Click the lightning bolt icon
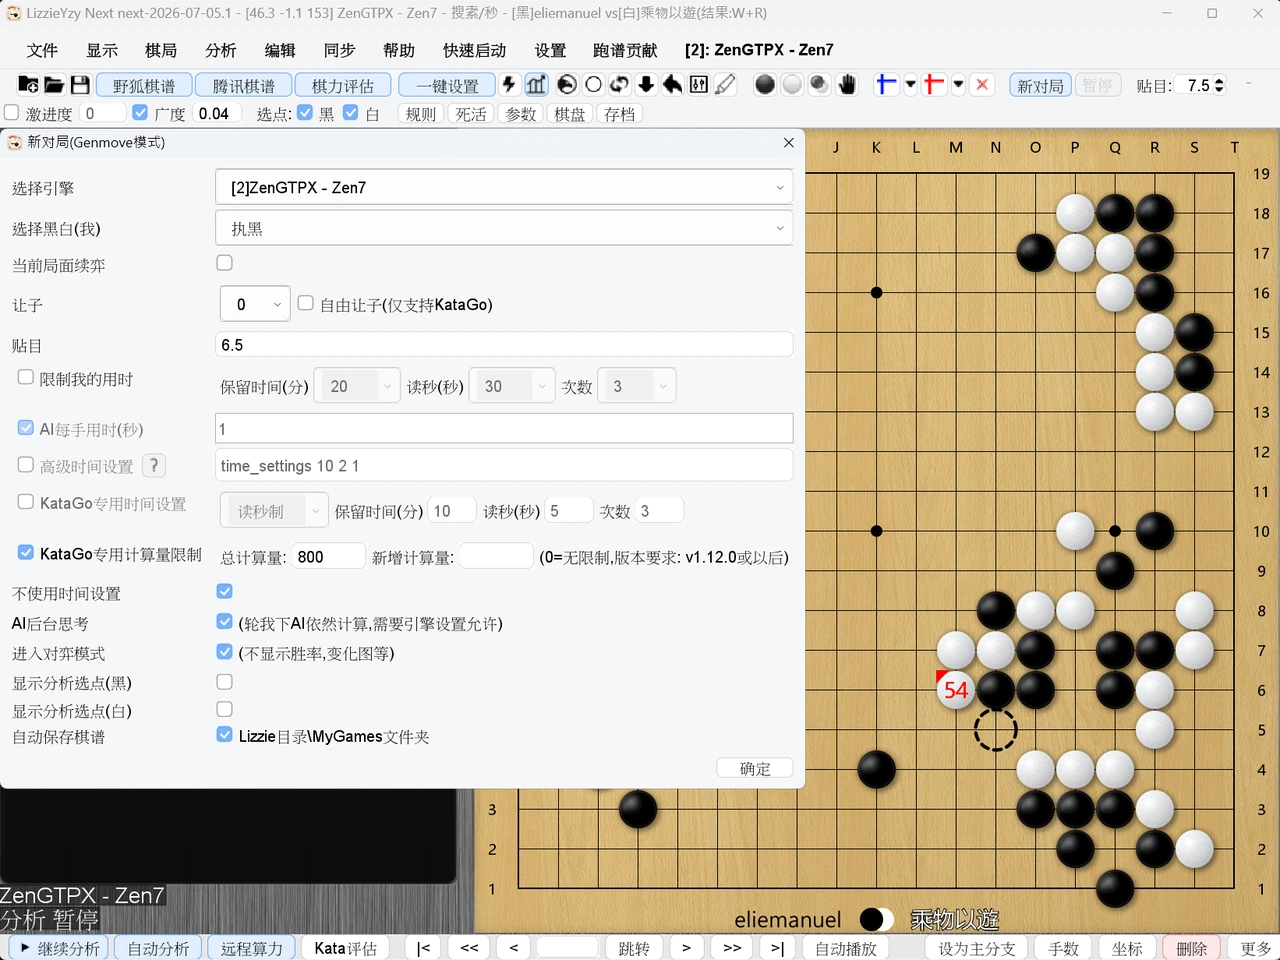This screenshot has width=1280, height=960. tap(509, 85)
